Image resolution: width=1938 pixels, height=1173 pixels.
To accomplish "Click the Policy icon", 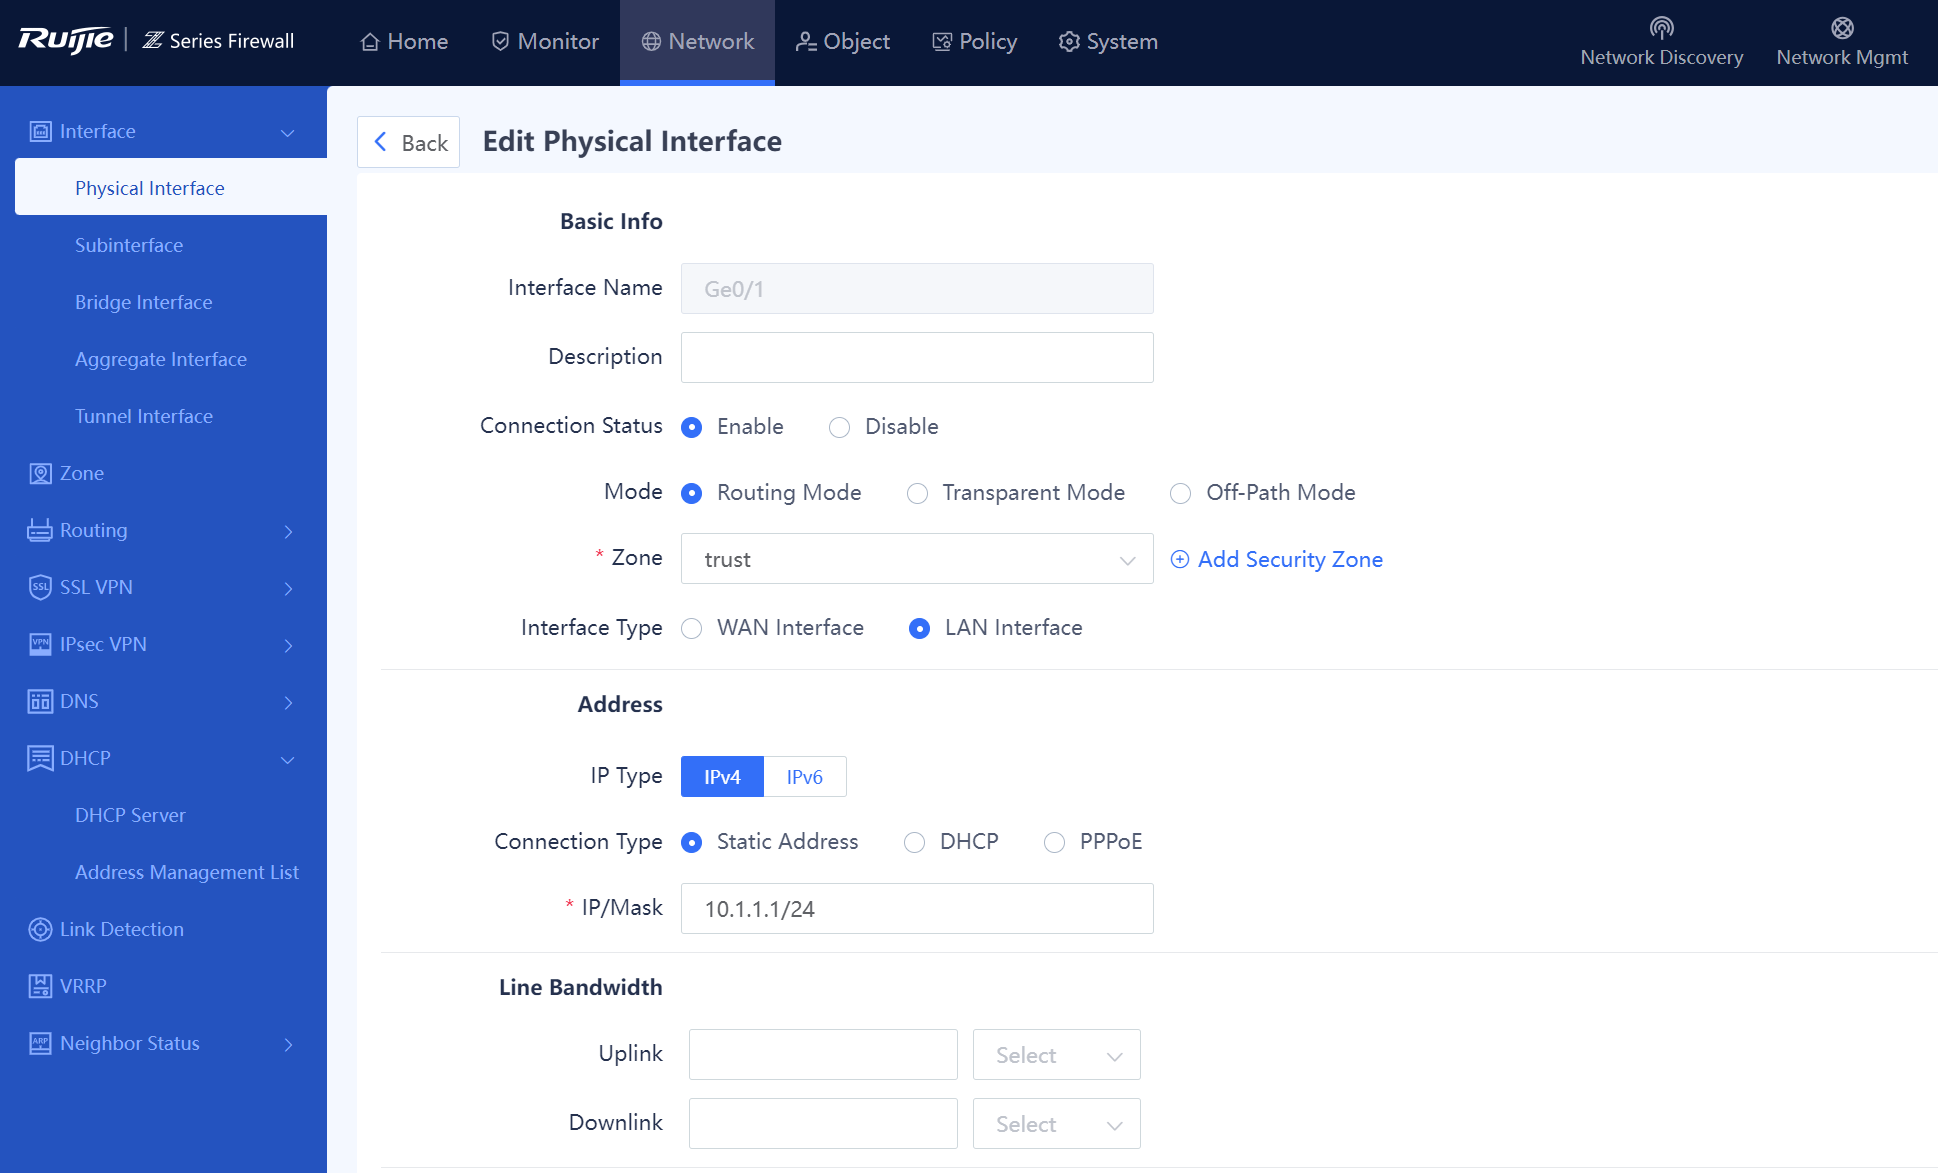I will click(x=942, y=42).
